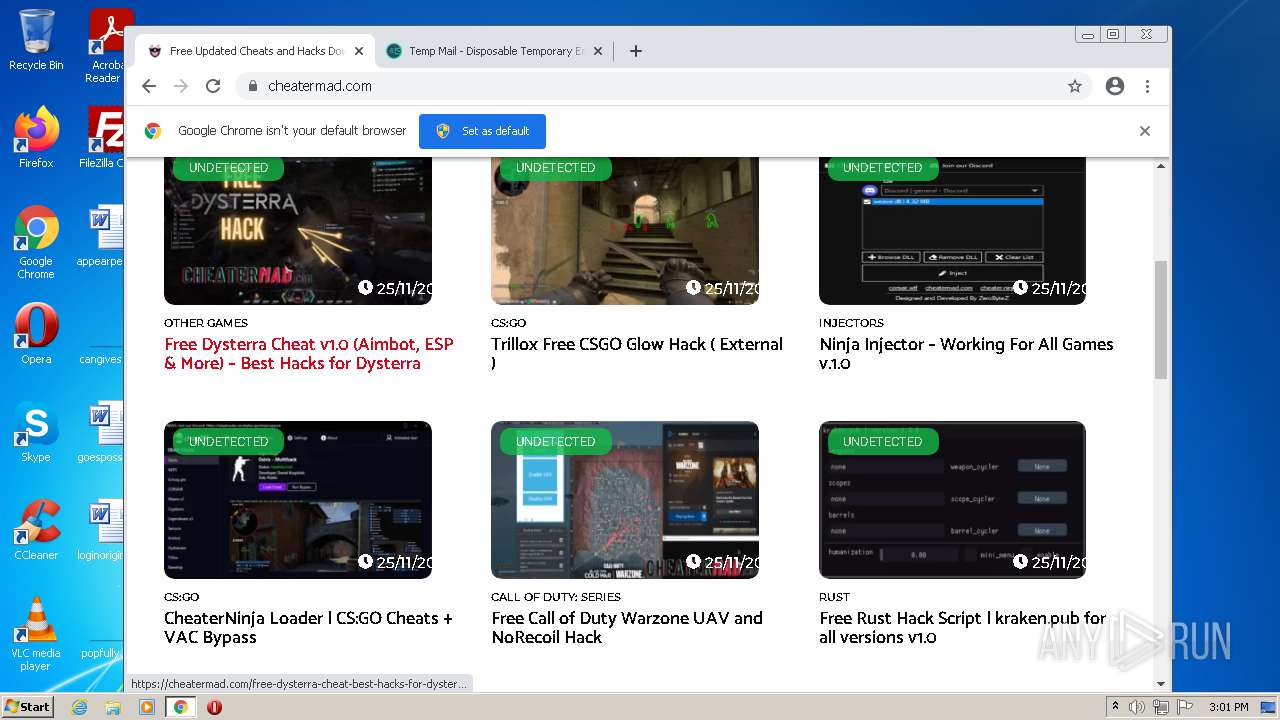The height and width of the screenshot is (720, 1280).
Task: Dismiss the default browser notification bar
Action: 1145,131
